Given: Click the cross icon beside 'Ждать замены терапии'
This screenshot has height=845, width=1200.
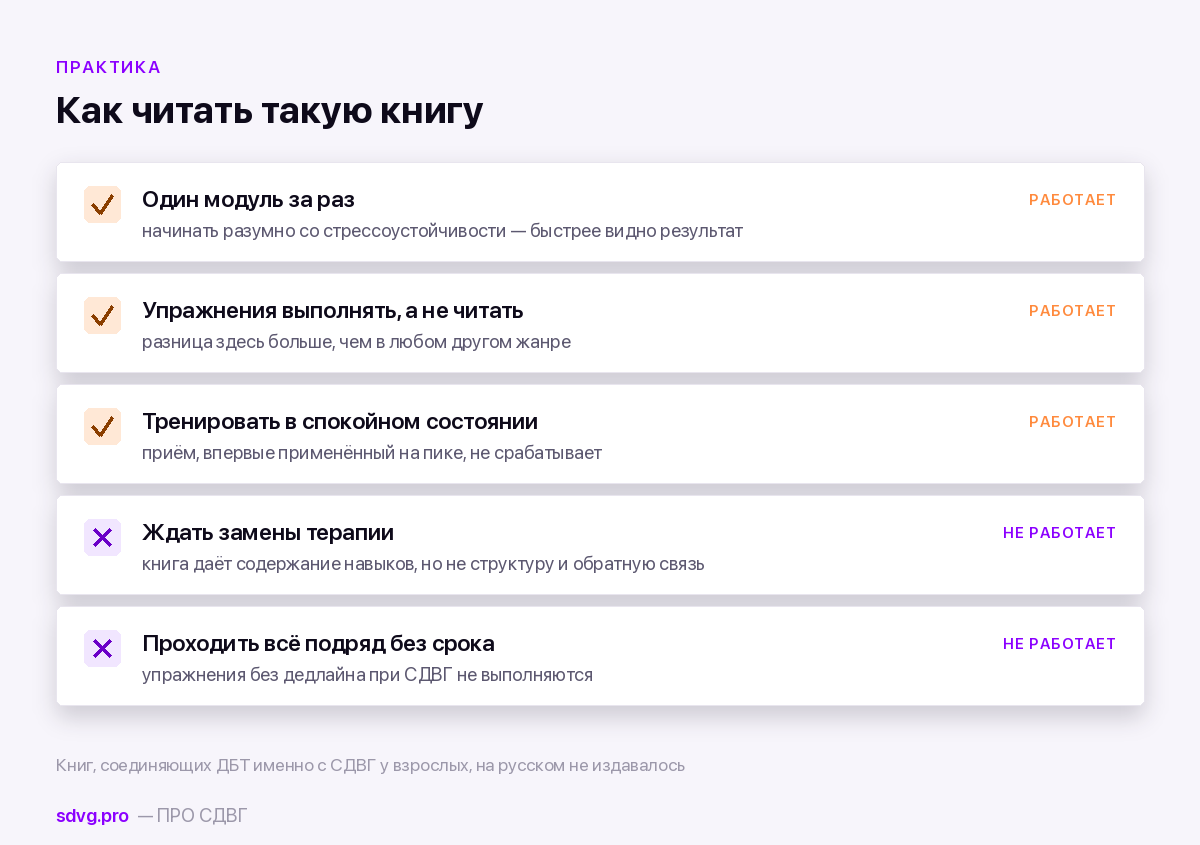Looking at the screenshot, I should coord(102,537).
